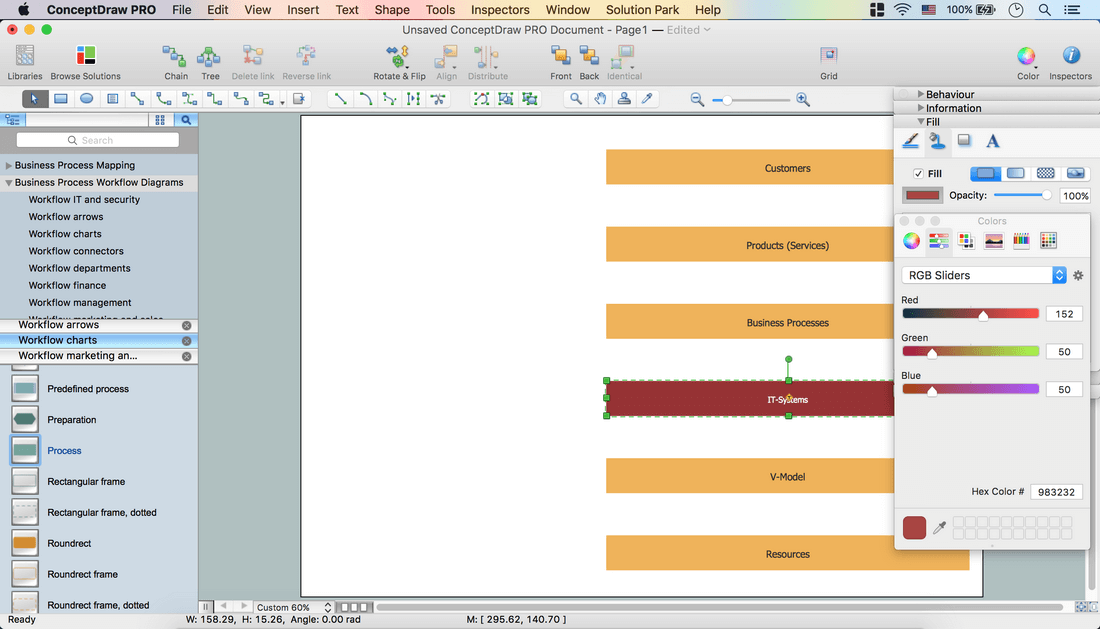The height and width of the screenshot is (629, 1100).
Task: Open the Shape menu
Action: (391, 10)
